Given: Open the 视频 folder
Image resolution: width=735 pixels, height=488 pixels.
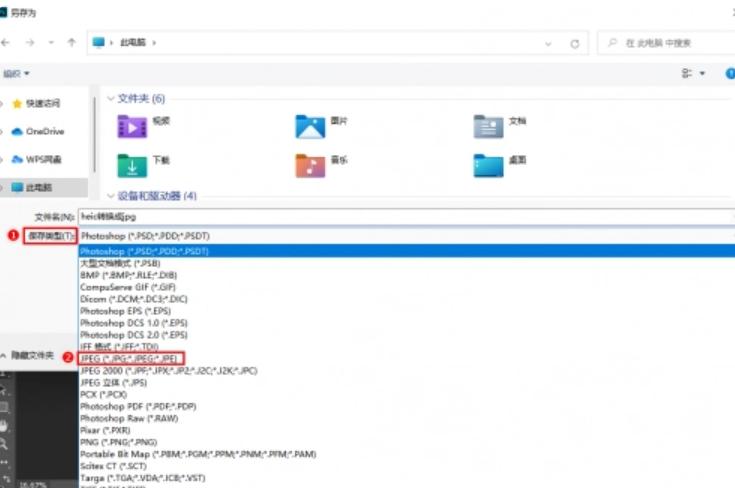Looking at the screenshot, I should (x=143, y=126).
